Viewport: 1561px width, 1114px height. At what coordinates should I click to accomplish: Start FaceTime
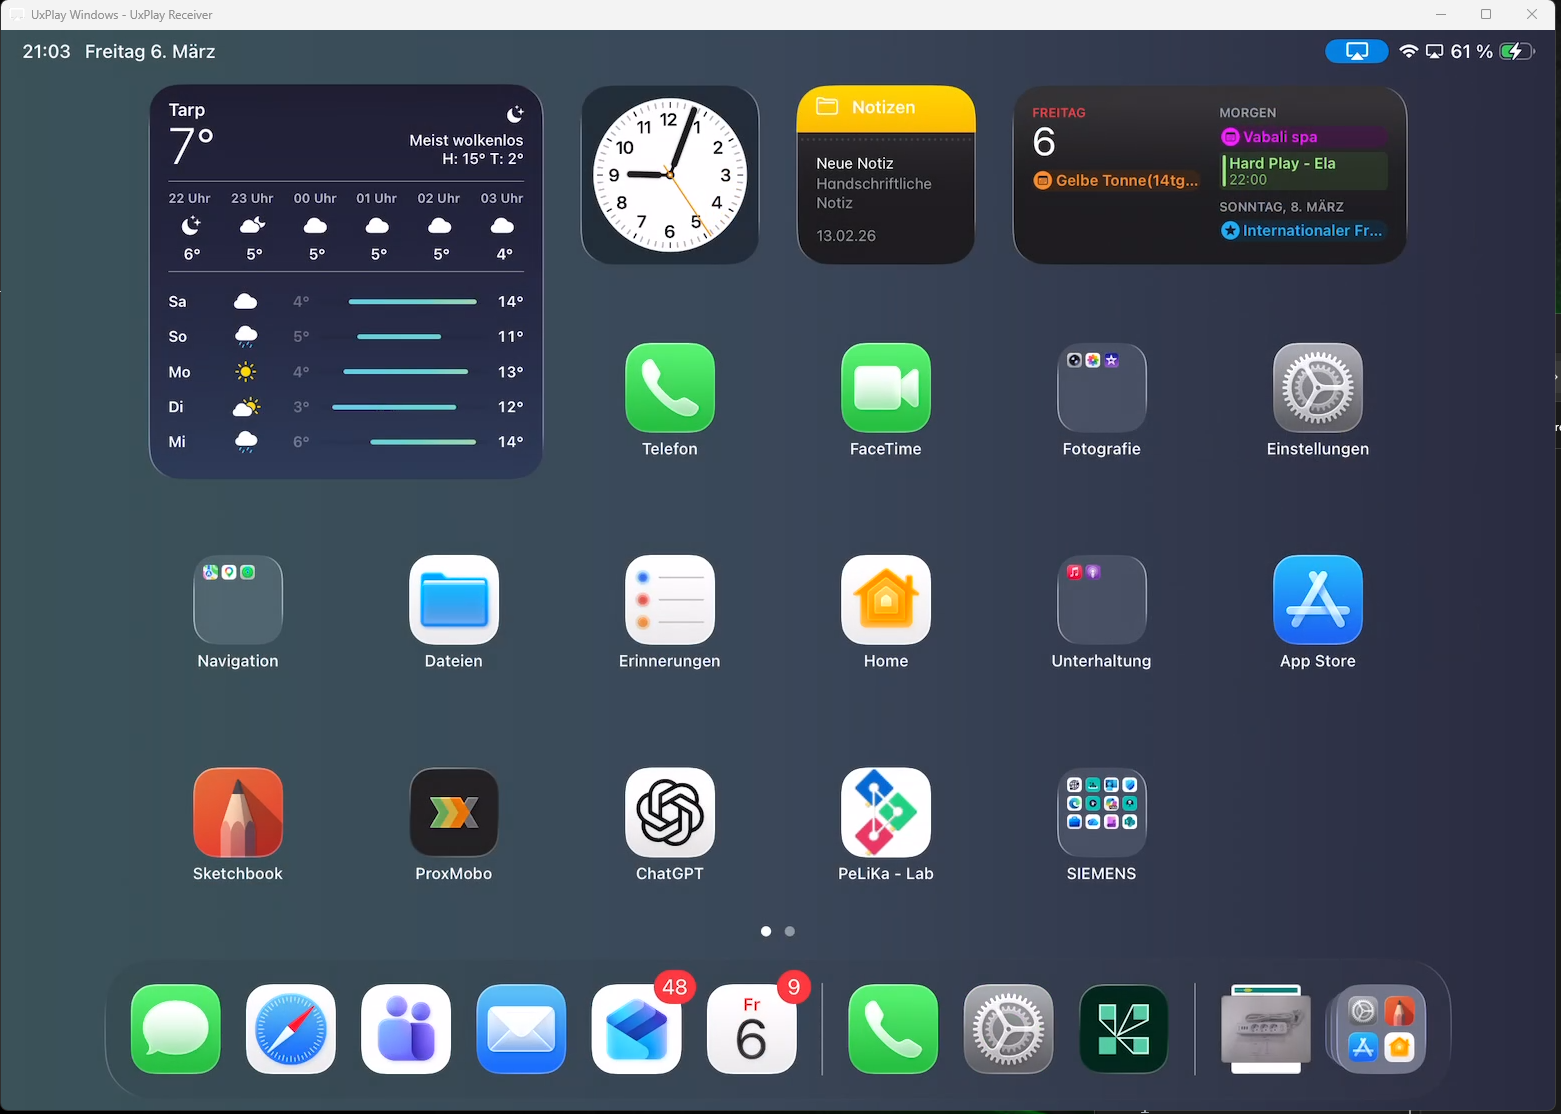pos(885,388)
